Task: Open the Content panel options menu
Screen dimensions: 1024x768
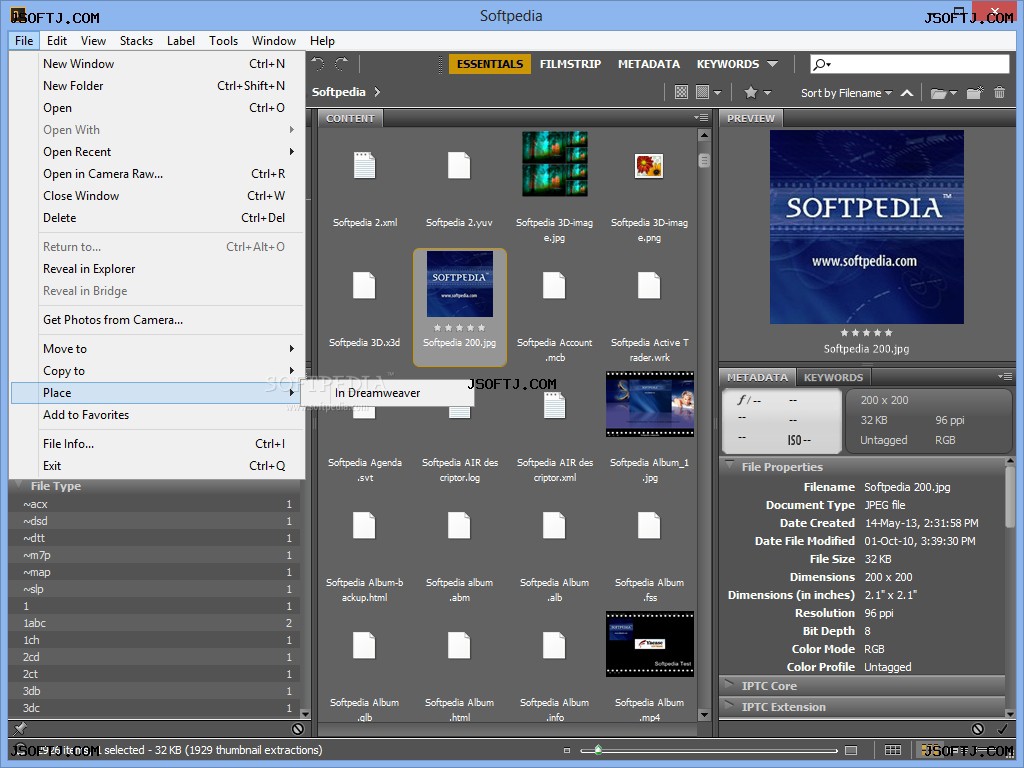Action: tap(701, 118)
